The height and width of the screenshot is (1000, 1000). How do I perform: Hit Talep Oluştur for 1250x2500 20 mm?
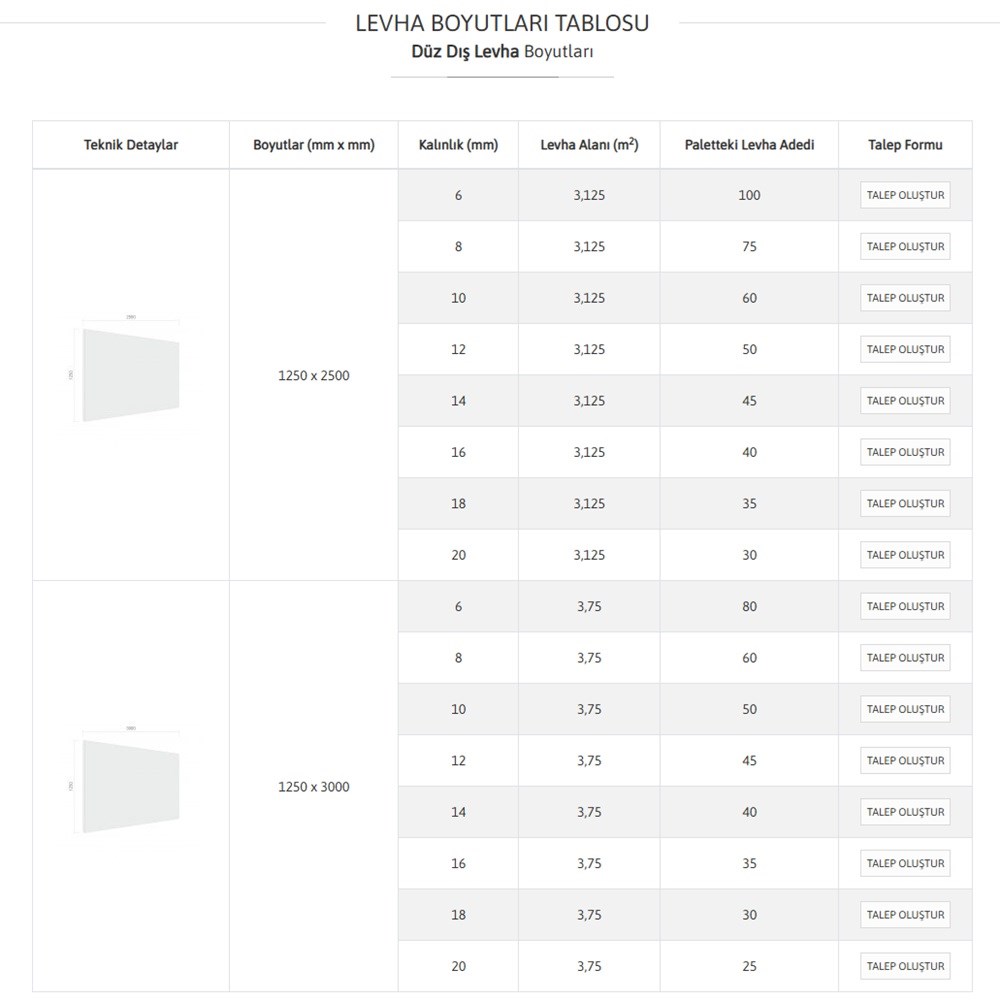coord(905,555)
